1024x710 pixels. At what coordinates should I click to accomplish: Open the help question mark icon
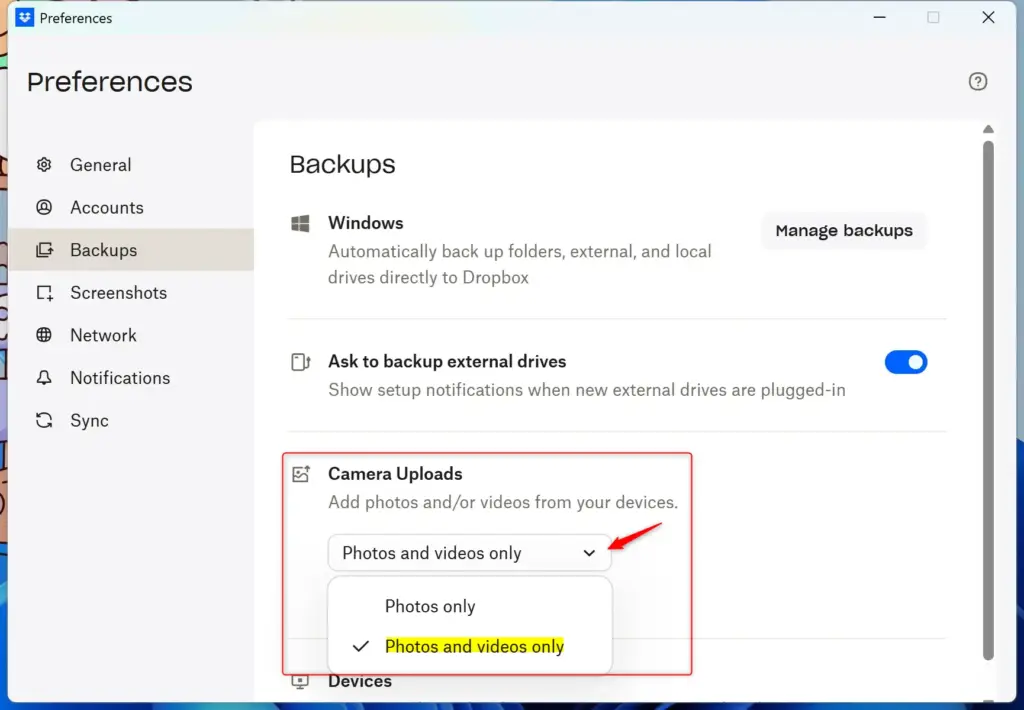977,82
